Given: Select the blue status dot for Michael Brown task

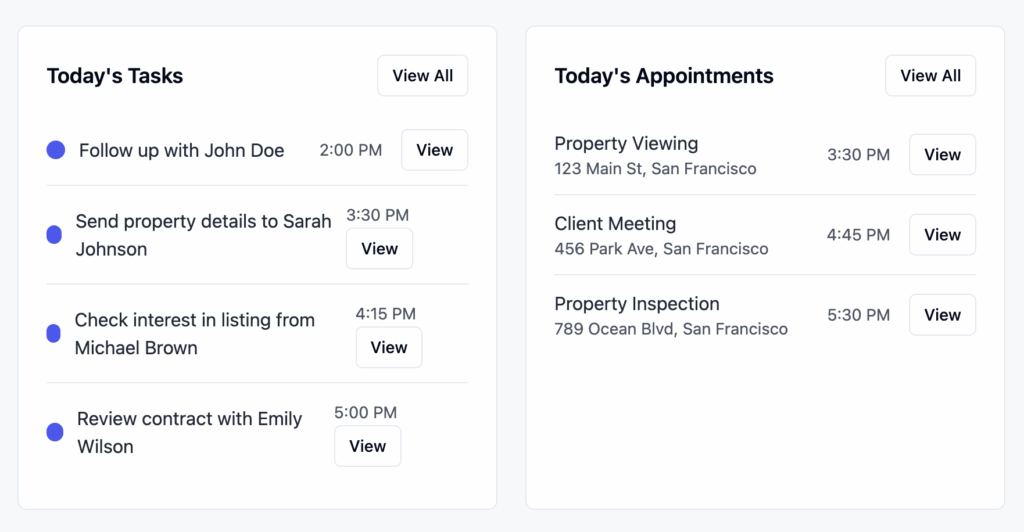Looking at the screenshot, I should click(x=54, y=334).
